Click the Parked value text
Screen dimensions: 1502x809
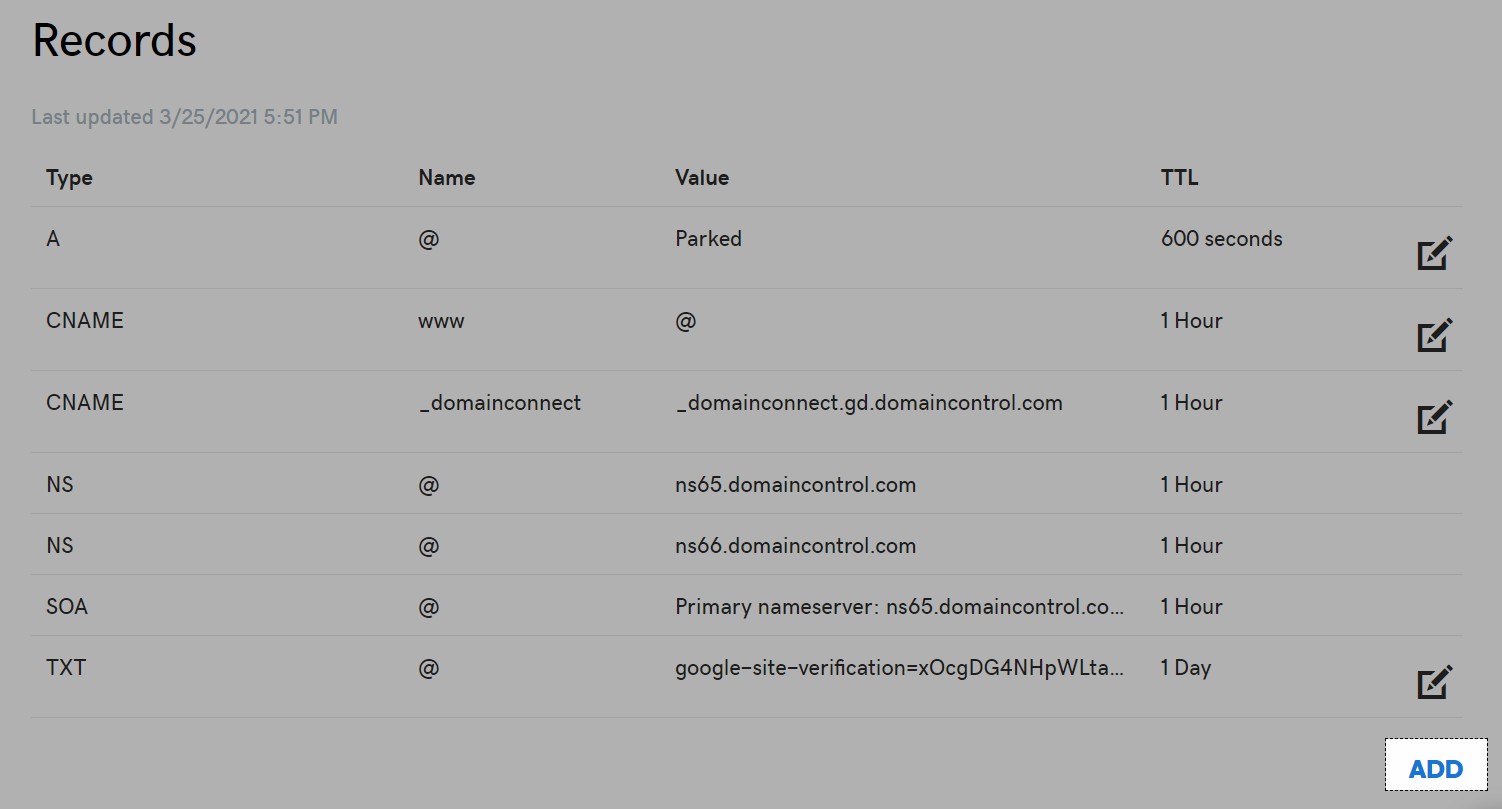tap(708, 239)
